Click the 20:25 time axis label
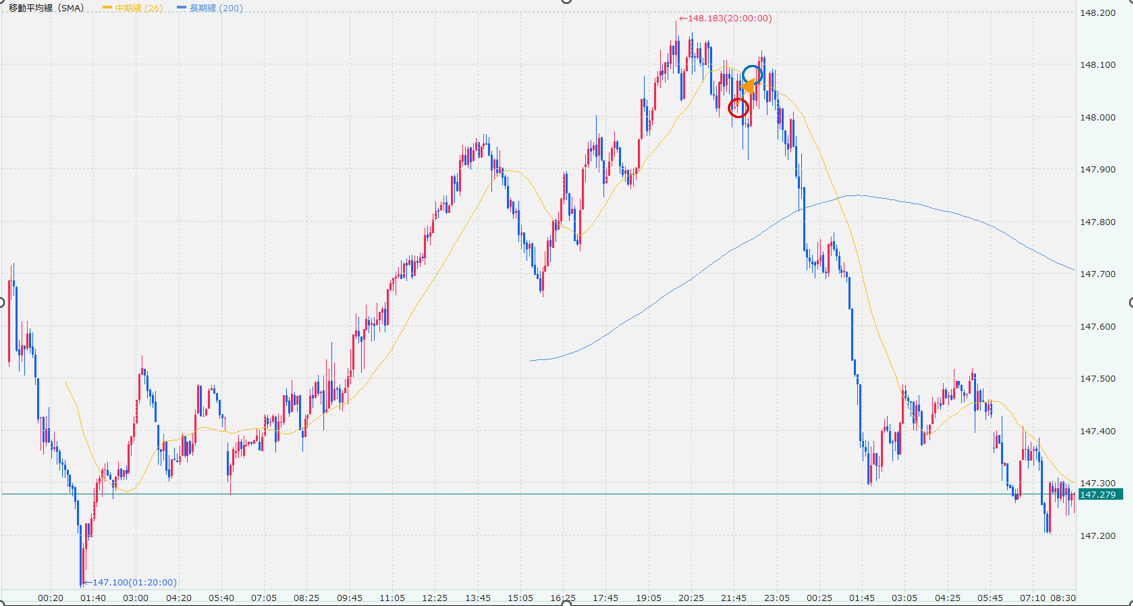1133x606 pixels. click(692, 597)
